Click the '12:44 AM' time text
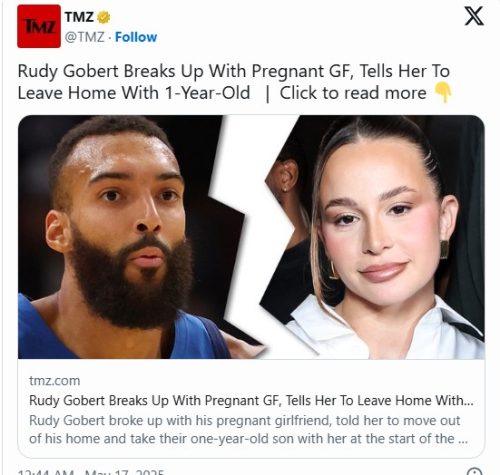This screenshot has height=475, width=500. pos(46,472)
